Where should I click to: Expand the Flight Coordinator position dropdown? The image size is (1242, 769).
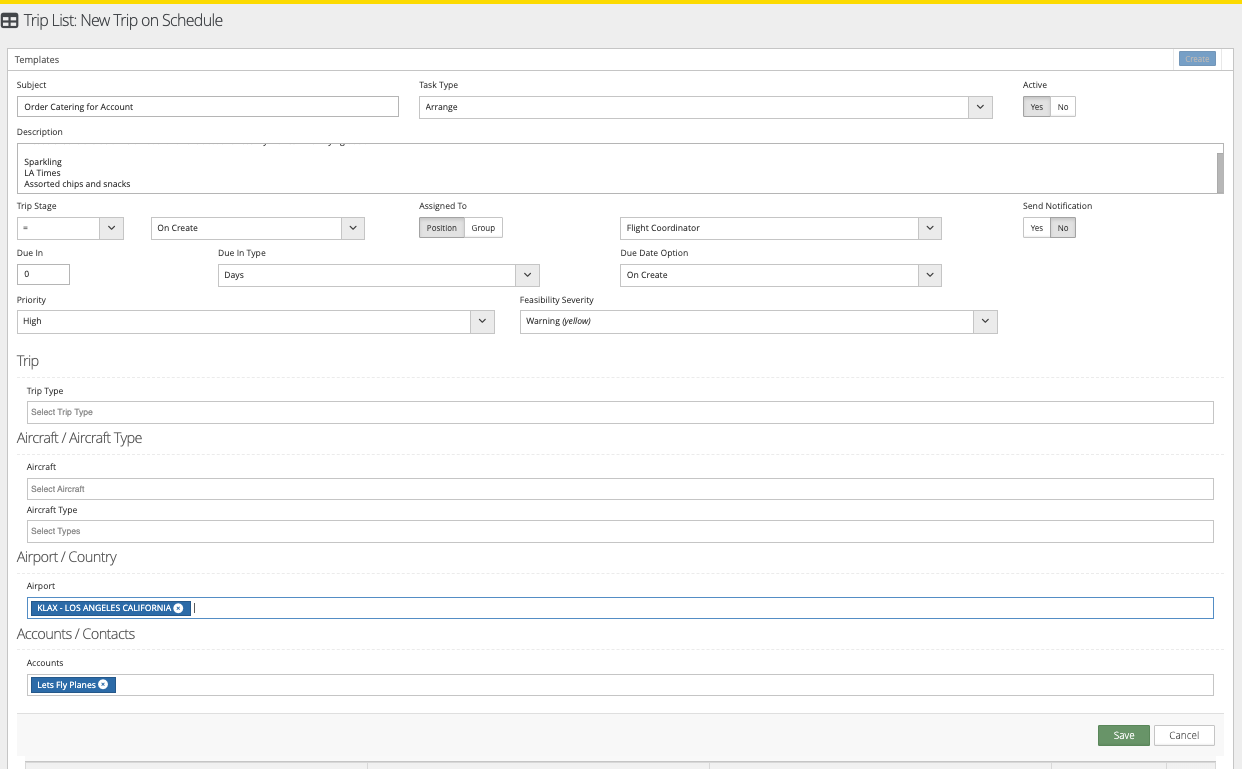pyautogui.click(x=930, y=228)
